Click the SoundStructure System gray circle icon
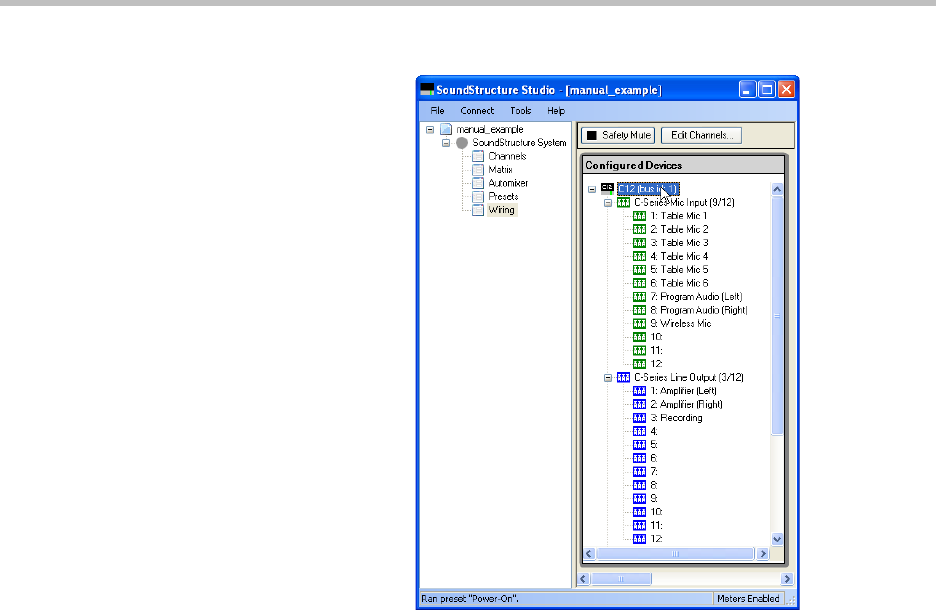 pos(462,143)
